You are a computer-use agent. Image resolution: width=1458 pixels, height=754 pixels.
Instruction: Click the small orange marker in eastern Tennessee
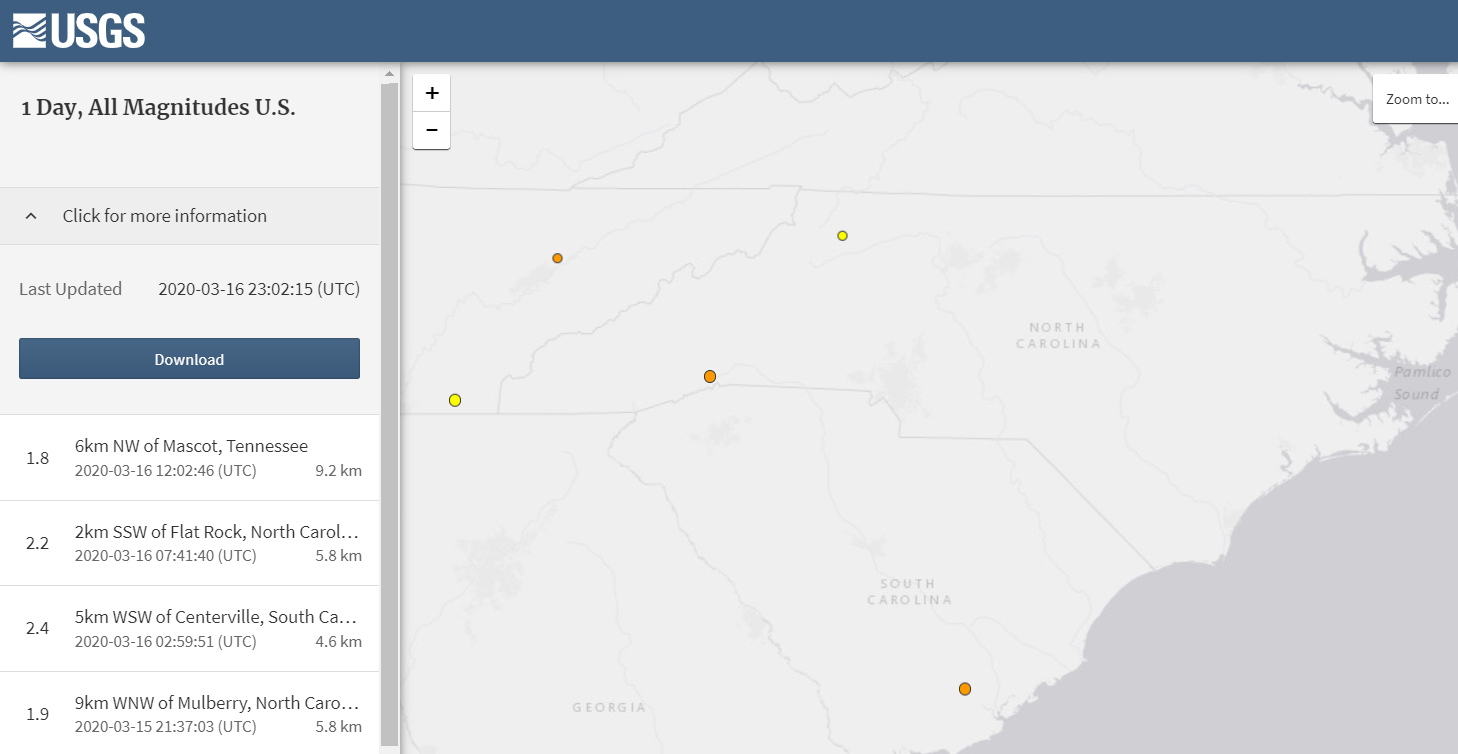coord(558,258)
